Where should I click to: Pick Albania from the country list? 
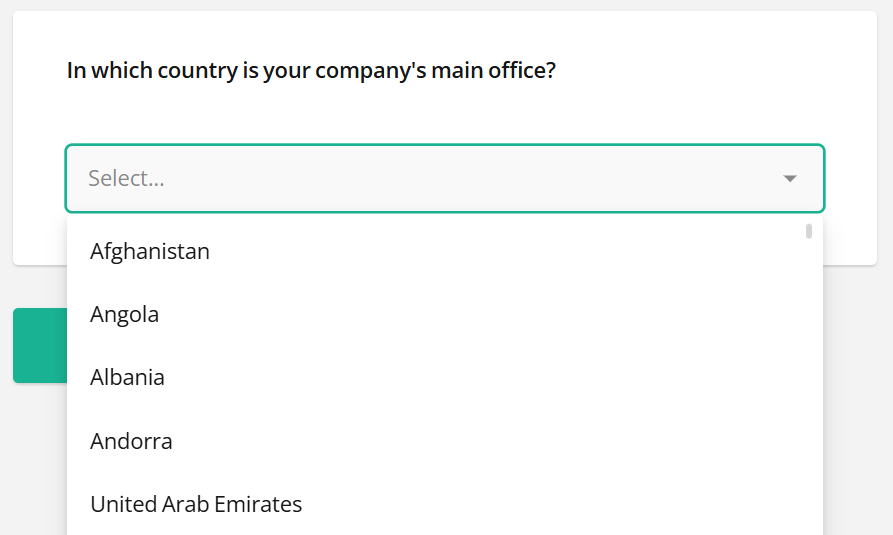coord(127,377)
